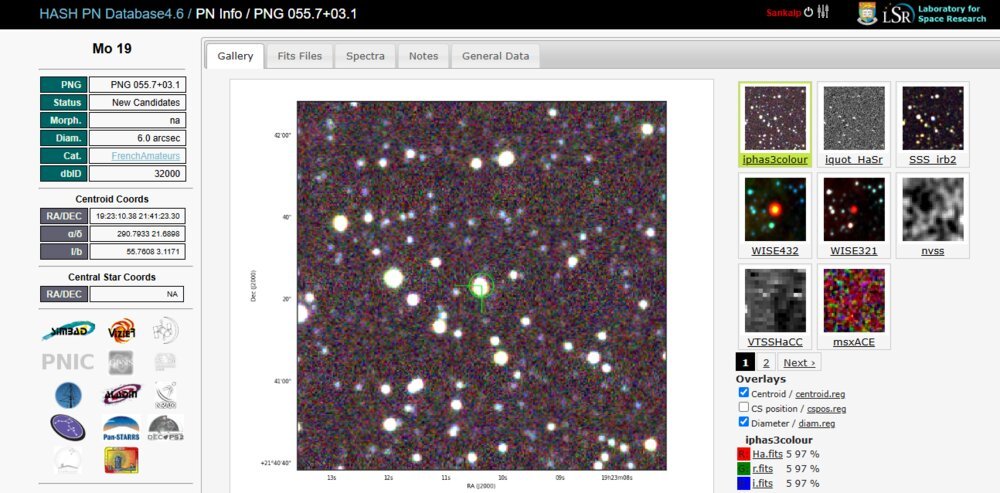Click the faint observatory dome logo below constellation
Viewport: 1000px width, 493px height.
(68, 460)
